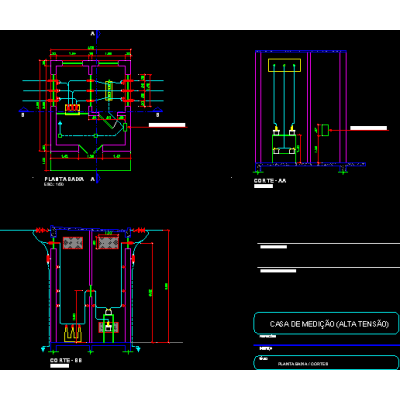Click the CASA DE MEDIÇÃO (ALTA TENSÃO) title
400x400 pixels.
pos(329,324)
